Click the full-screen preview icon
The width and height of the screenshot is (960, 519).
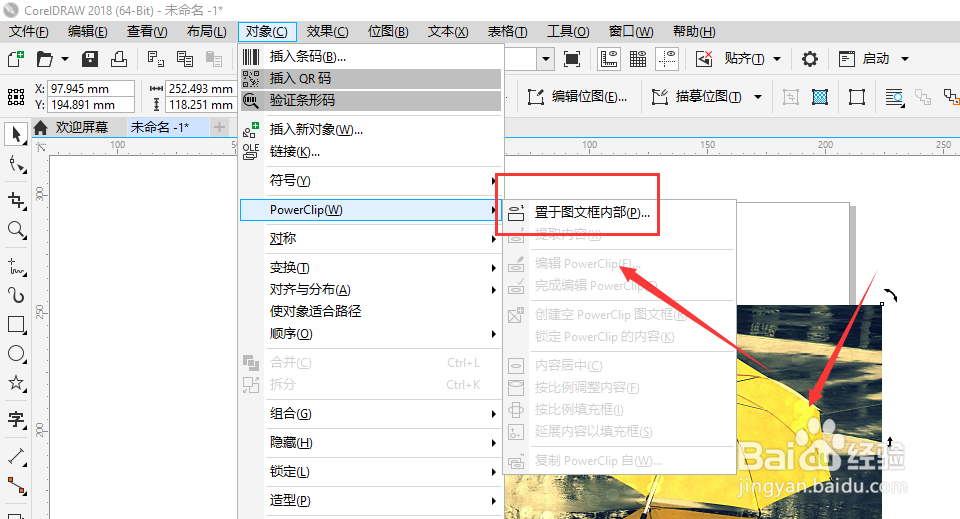click(572, 59)
